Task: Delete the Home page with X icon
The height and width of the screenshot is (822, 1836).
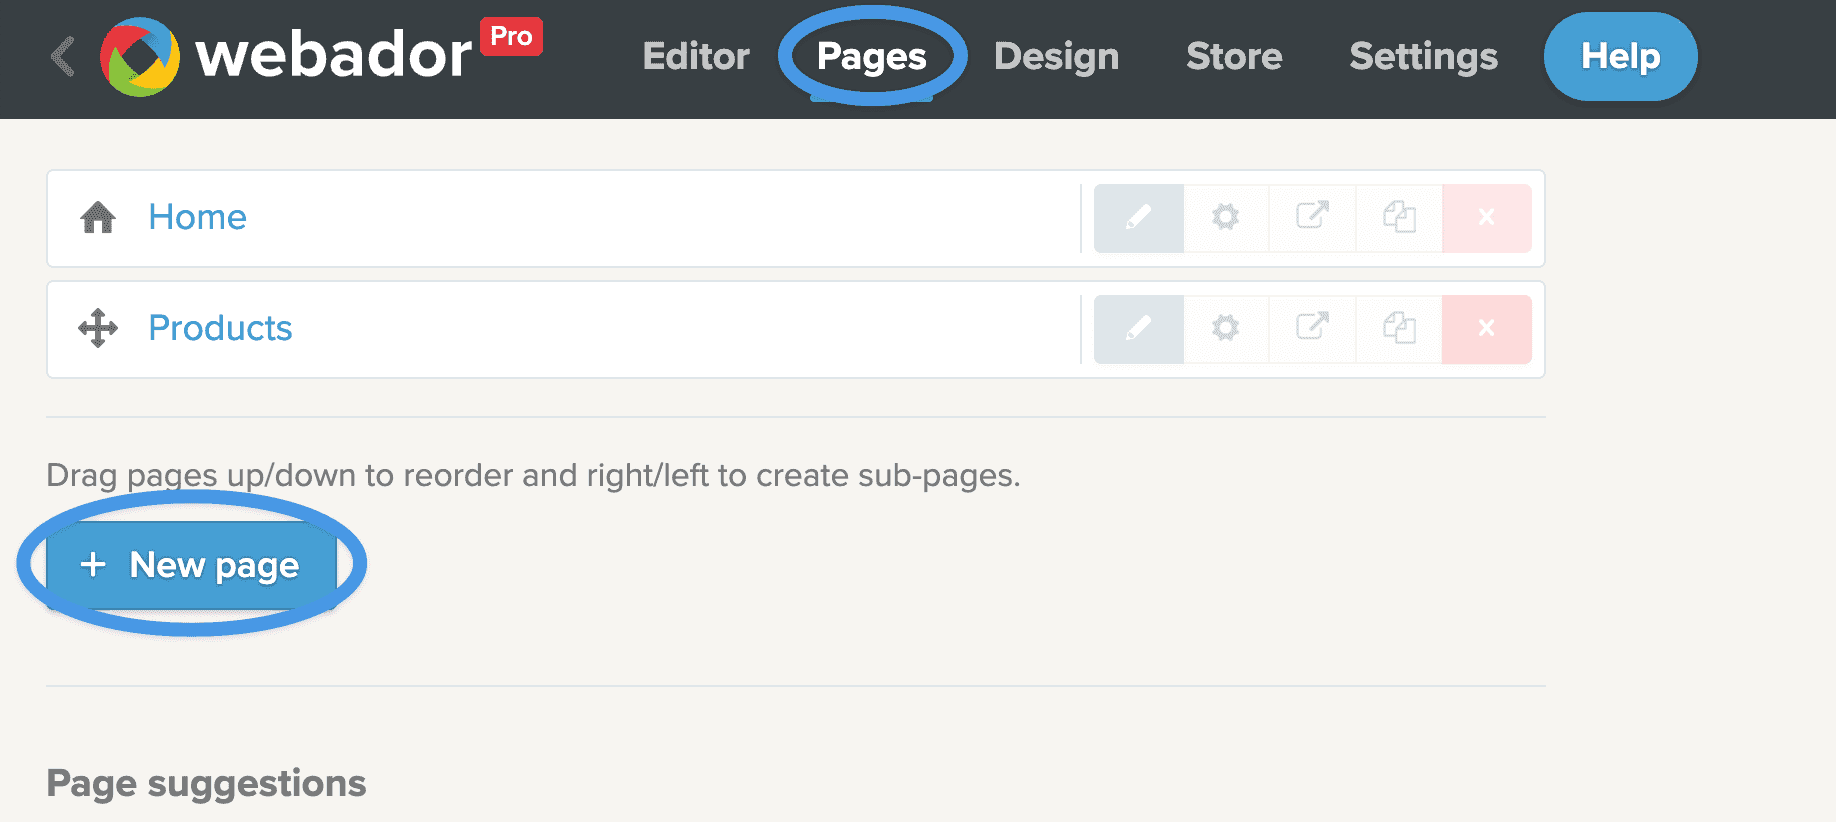Action: click(x=1487, y=217)
